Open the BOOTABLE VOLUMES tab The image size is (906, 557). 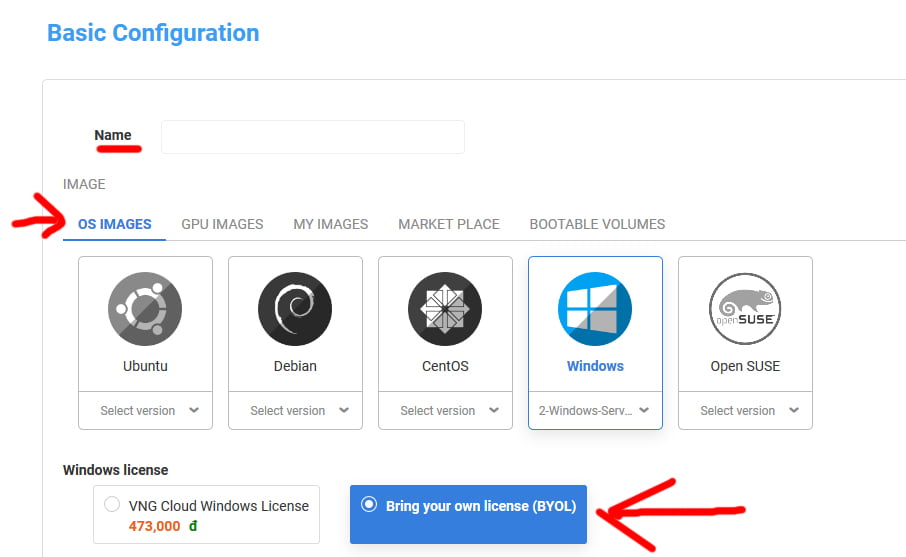[x=597, y=224]
